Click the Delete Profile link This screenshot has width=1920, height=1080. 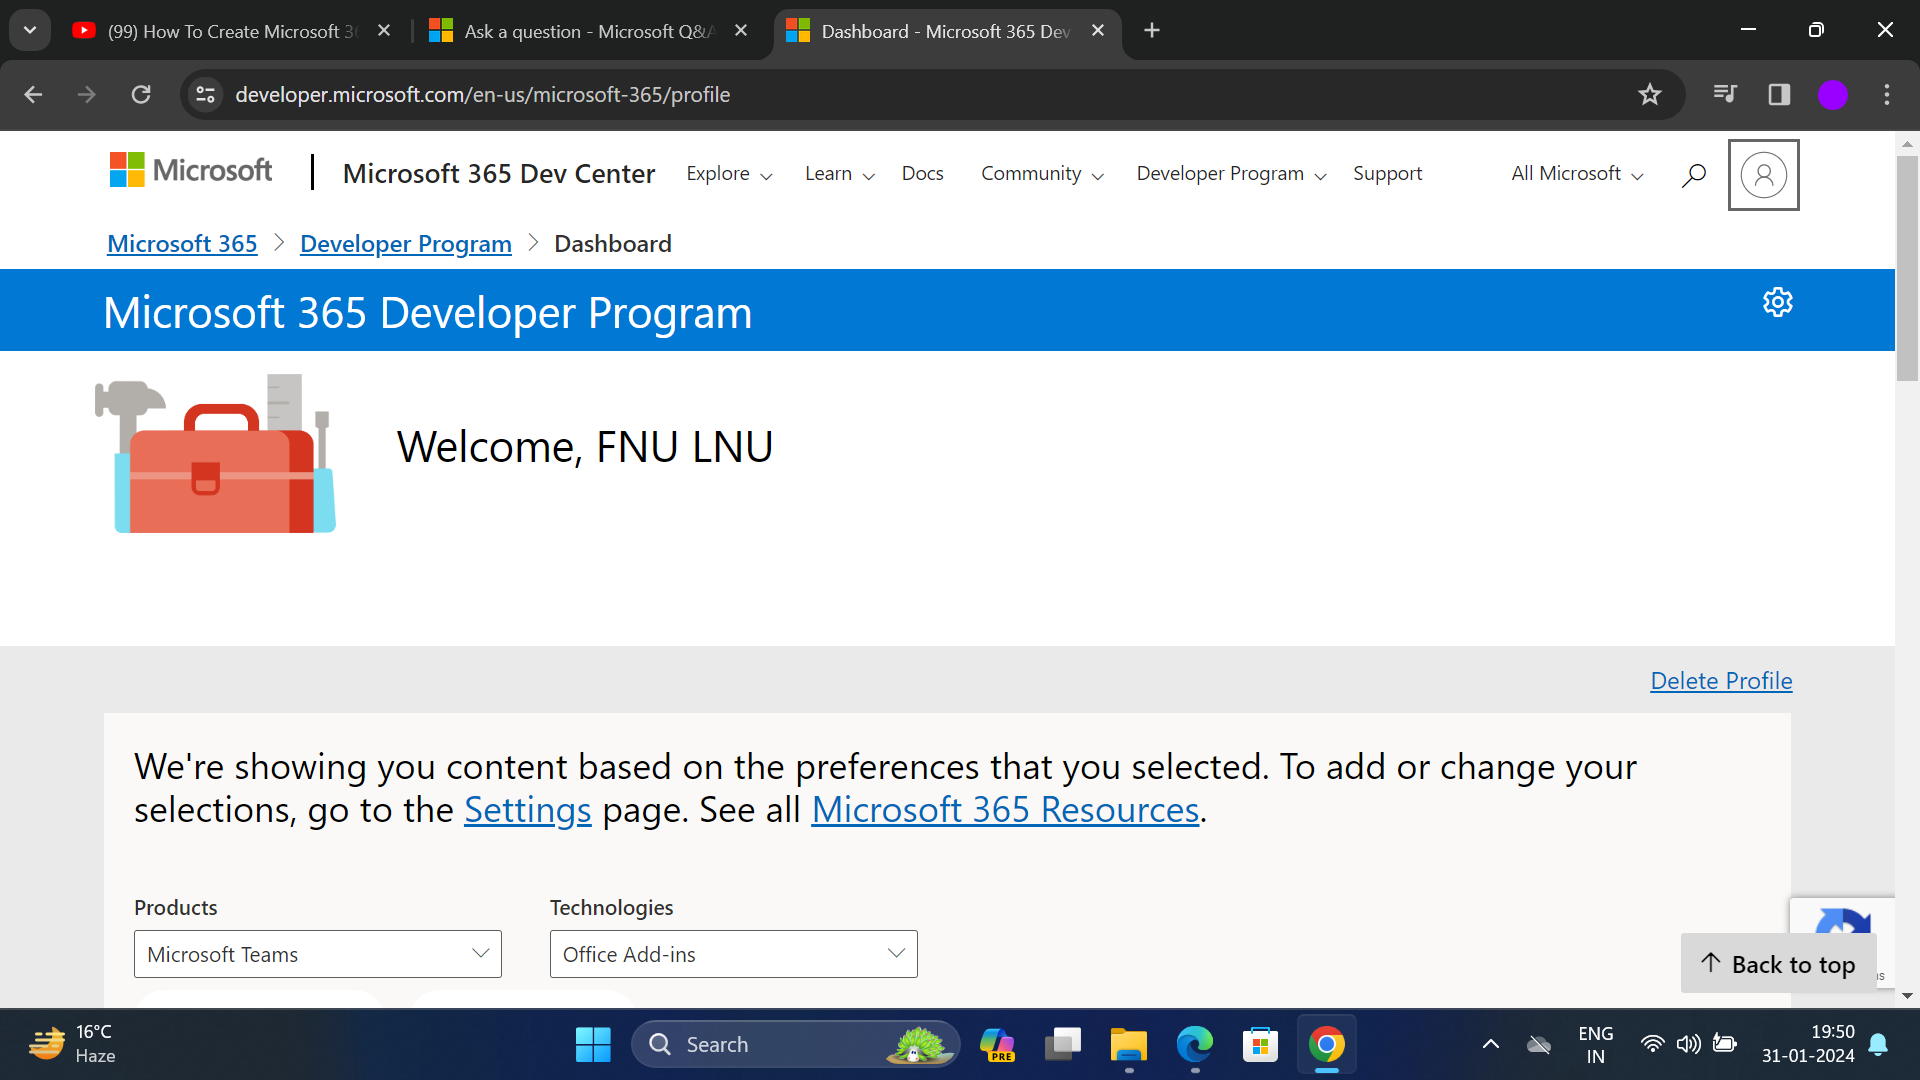coord(1720,681)
